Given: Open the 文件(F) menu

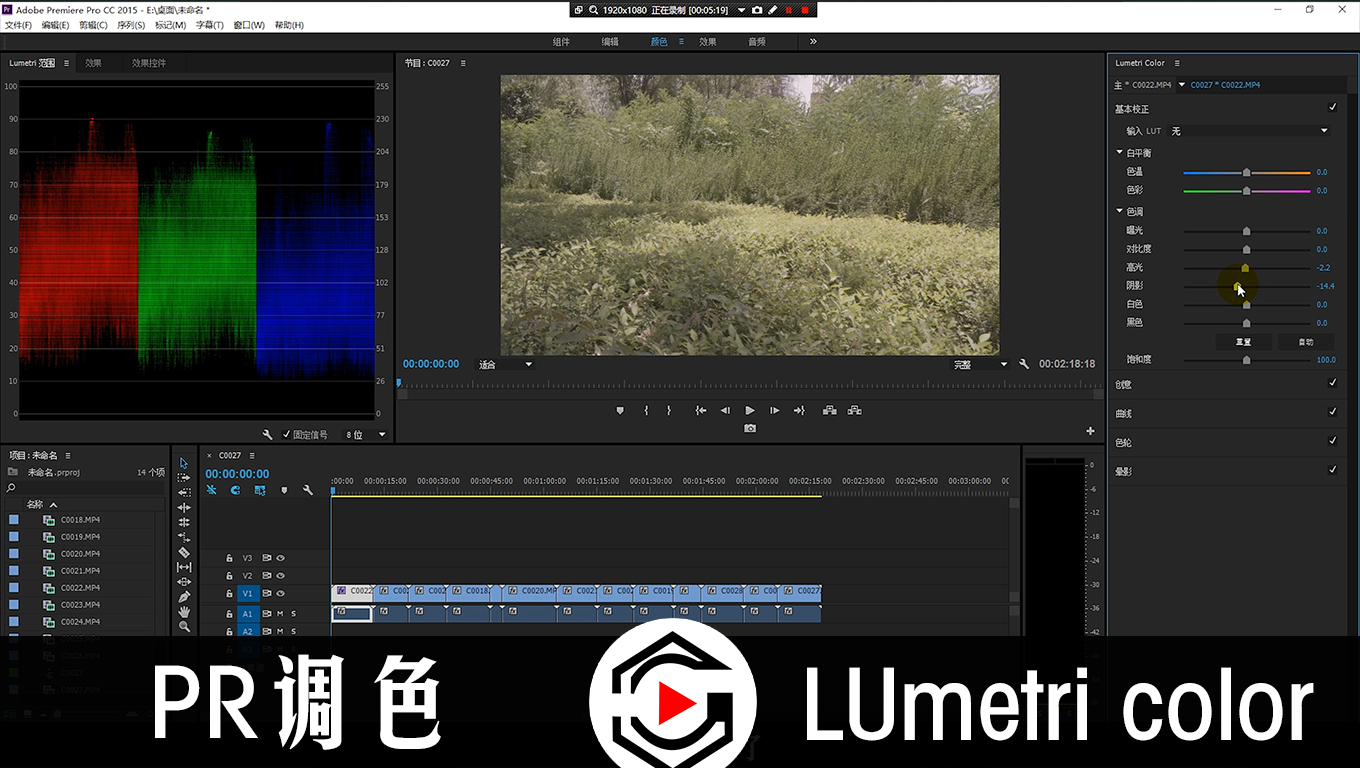Looking at the screenshot, I should pyautogui.click(x=18, y=25).
